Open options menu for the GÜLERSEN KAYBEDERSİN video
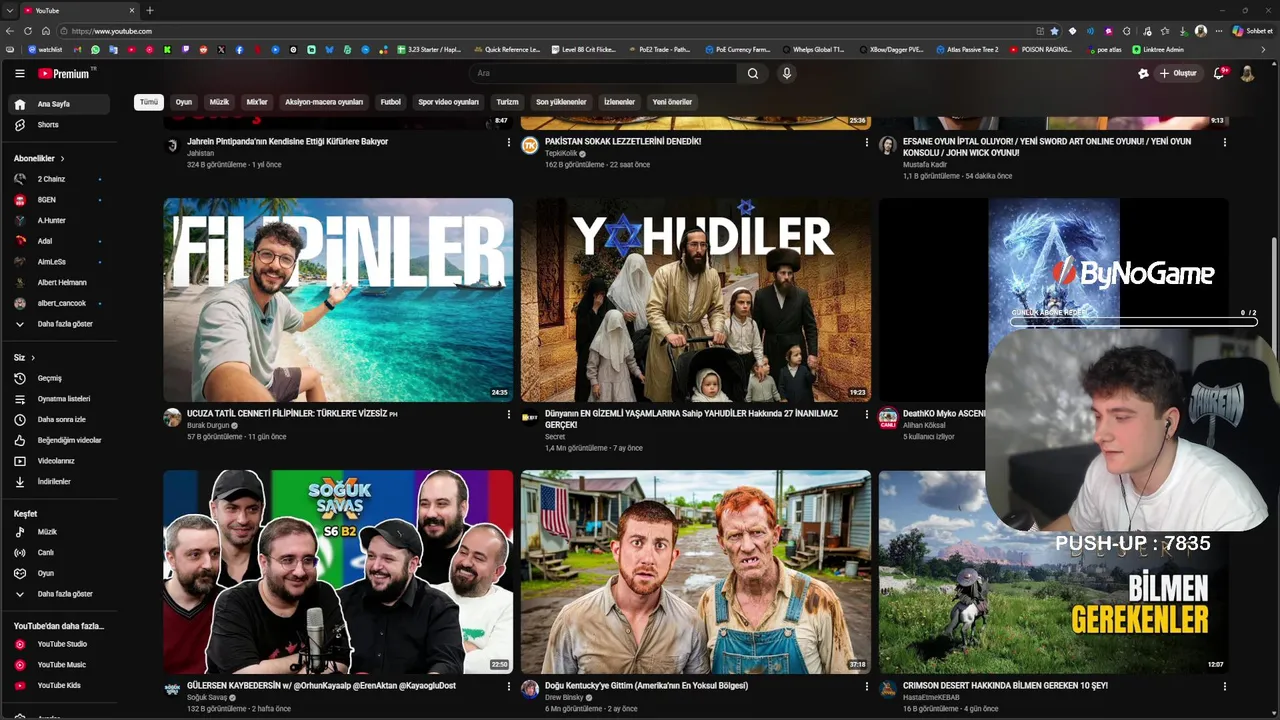This screenshot has height=720, width=1280. coord(509,687)
